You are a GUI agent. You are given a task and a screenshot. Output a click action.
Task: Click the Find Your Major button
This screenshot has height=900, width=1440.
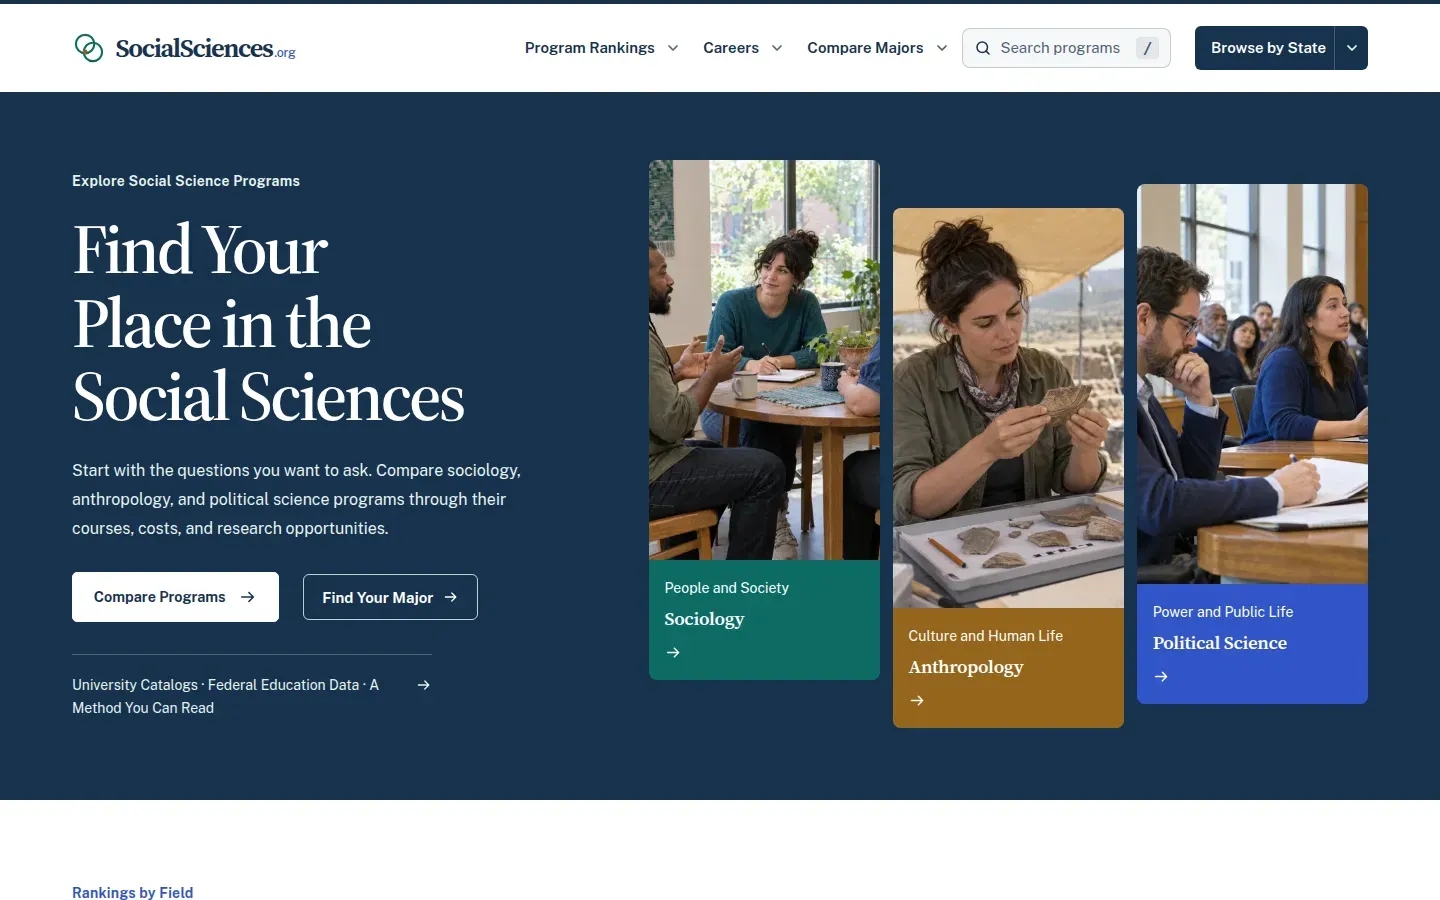390,597
